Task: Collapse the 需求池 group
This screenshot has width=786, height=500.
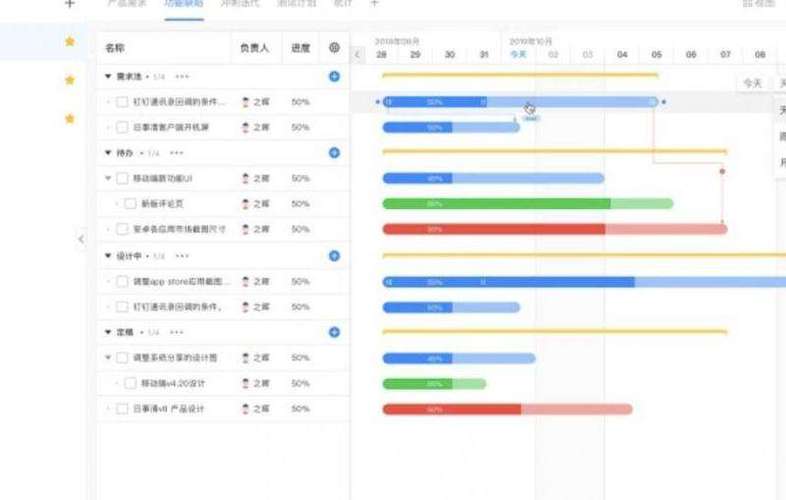Action: [x=108, y=76]
